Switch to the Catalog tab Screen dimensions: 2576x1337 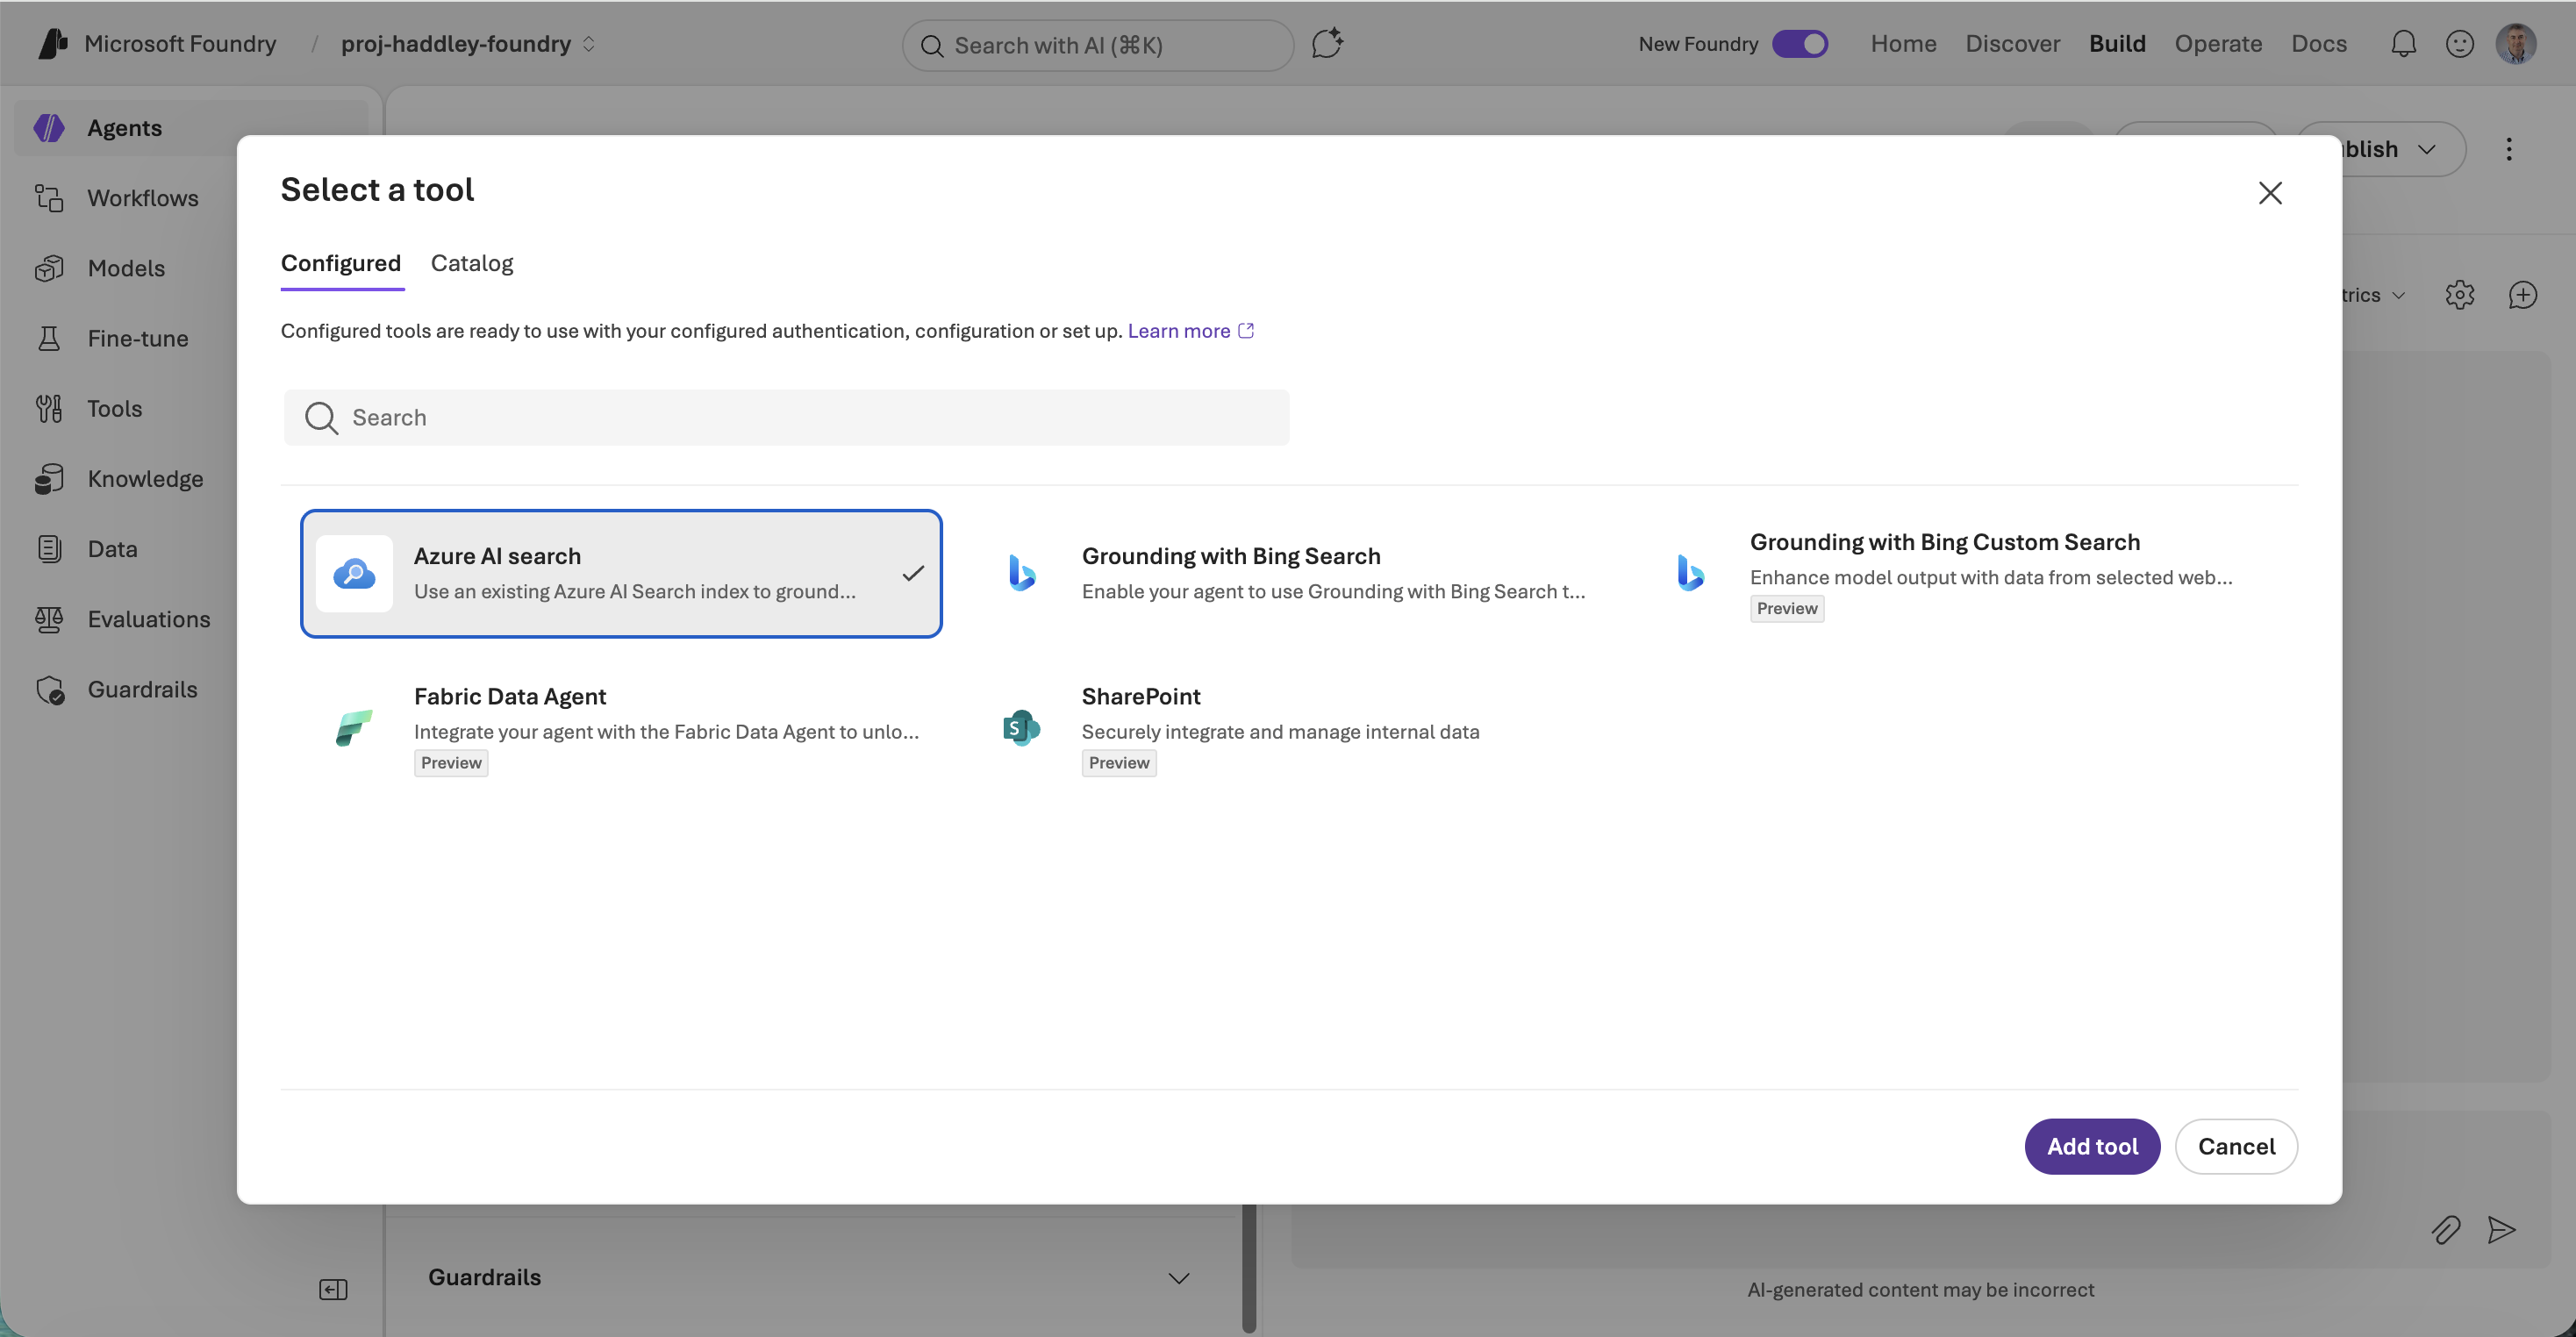pos(471,263)
